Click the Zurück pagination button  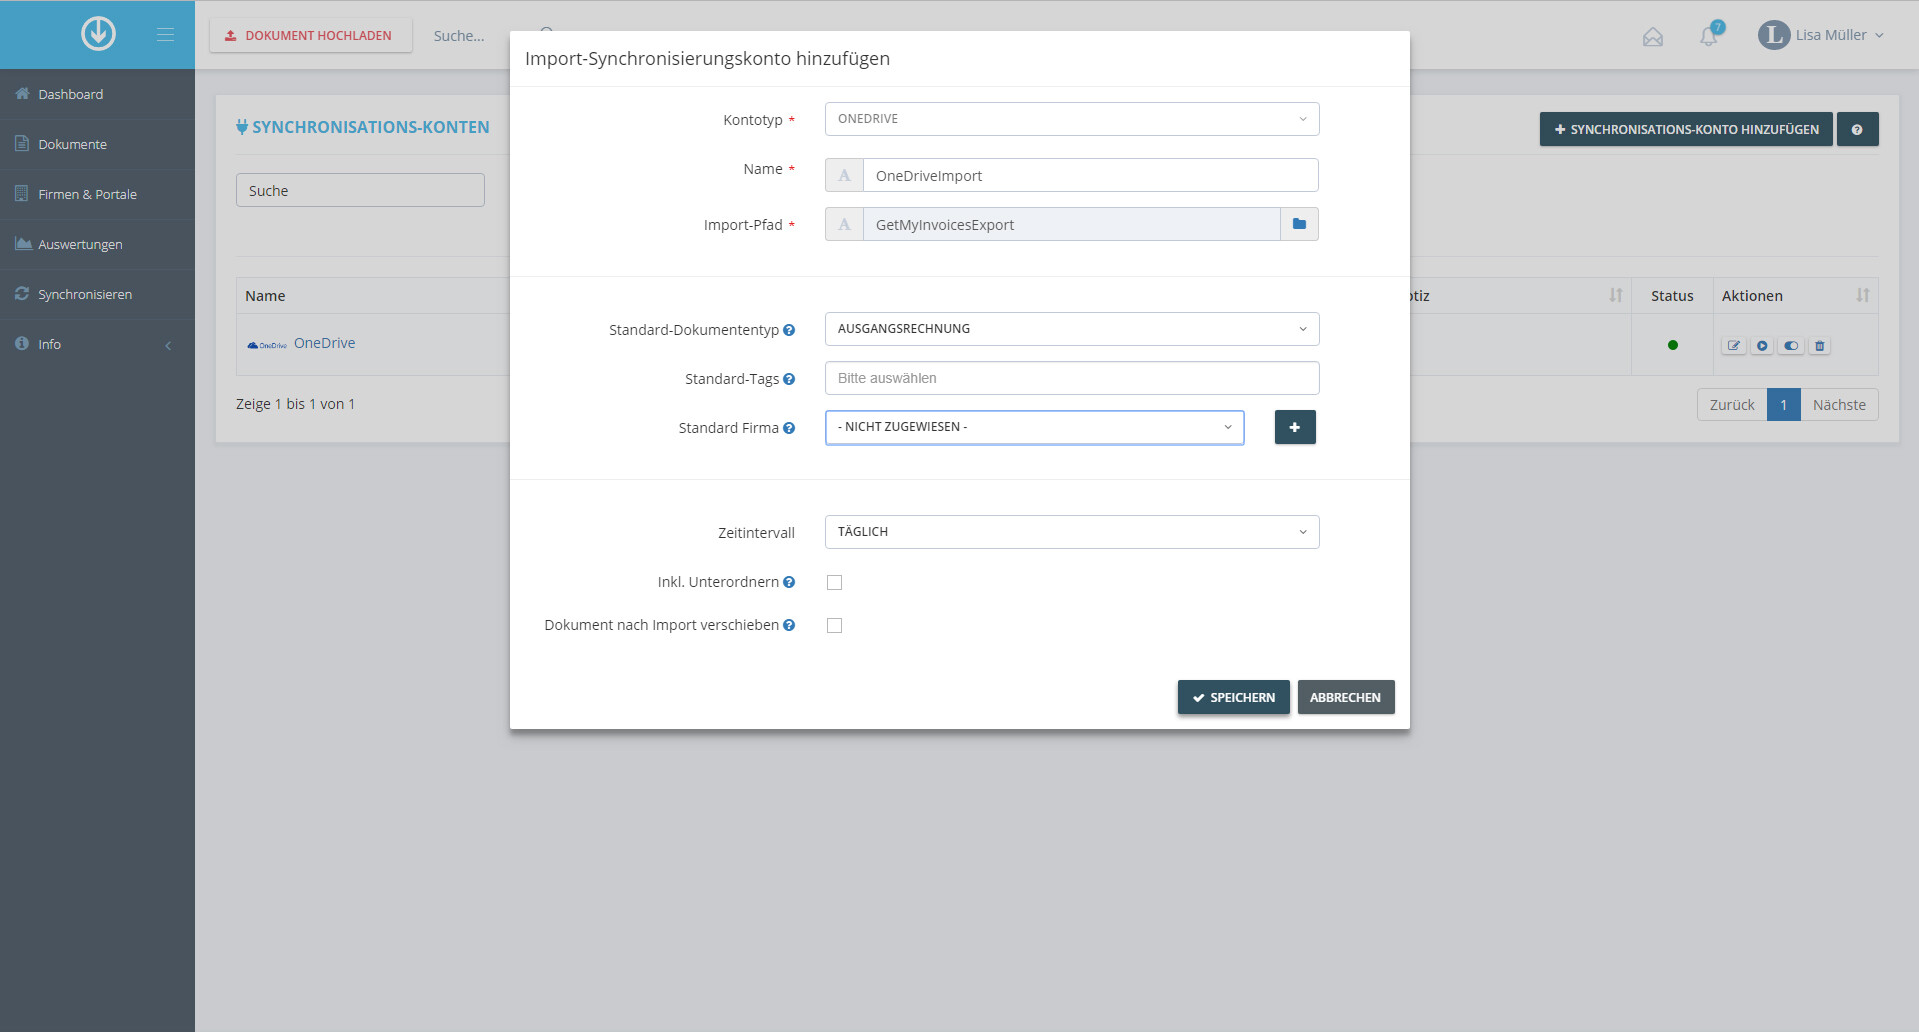click(1732, 404)
